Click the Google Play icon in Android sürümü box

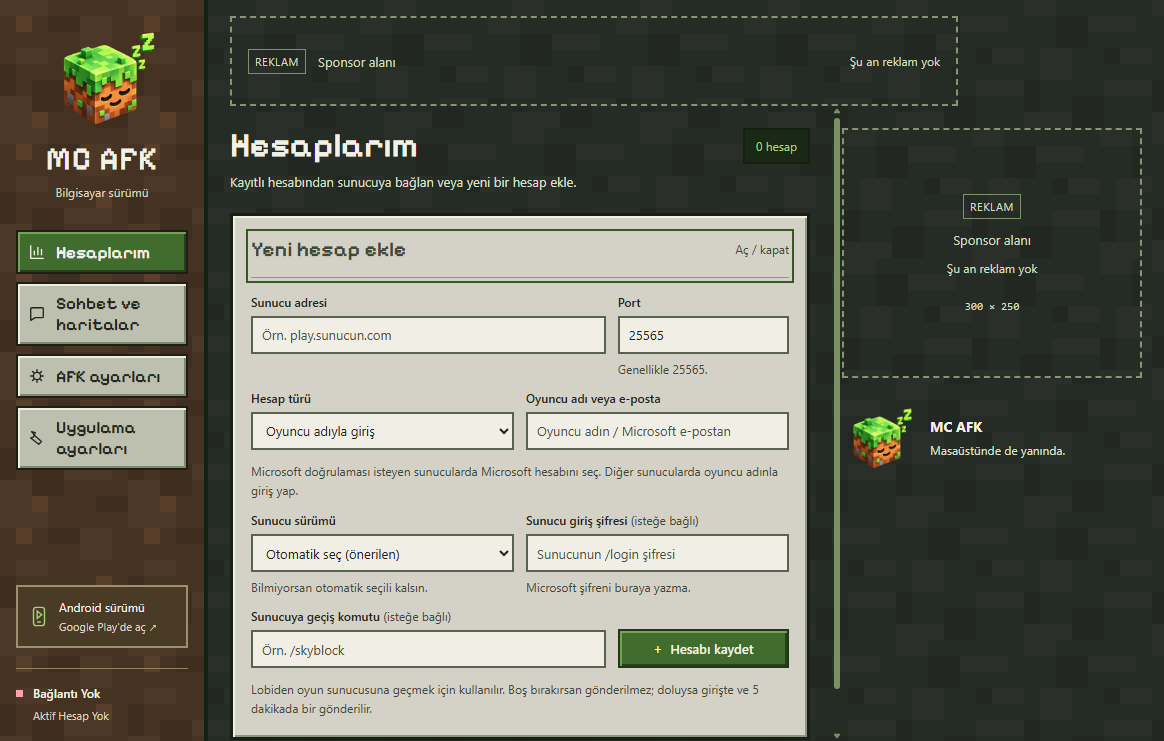pos(39,616)
